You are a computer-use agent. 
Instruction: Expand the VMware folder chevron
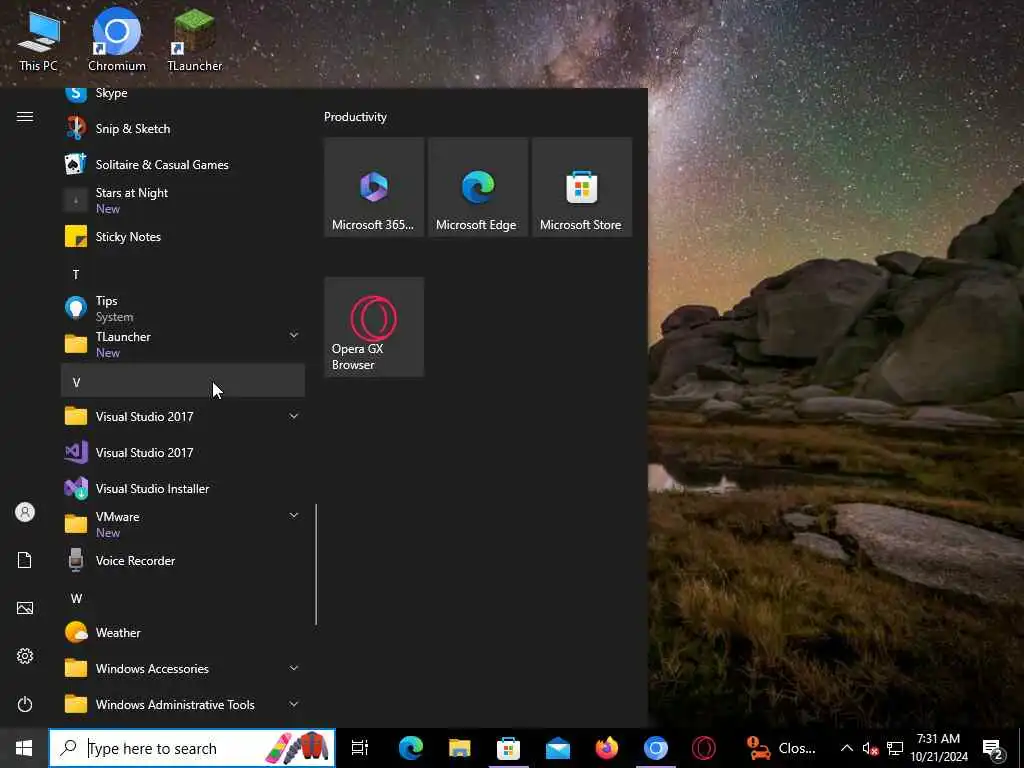pyautogui.click(x=294, y=515)
